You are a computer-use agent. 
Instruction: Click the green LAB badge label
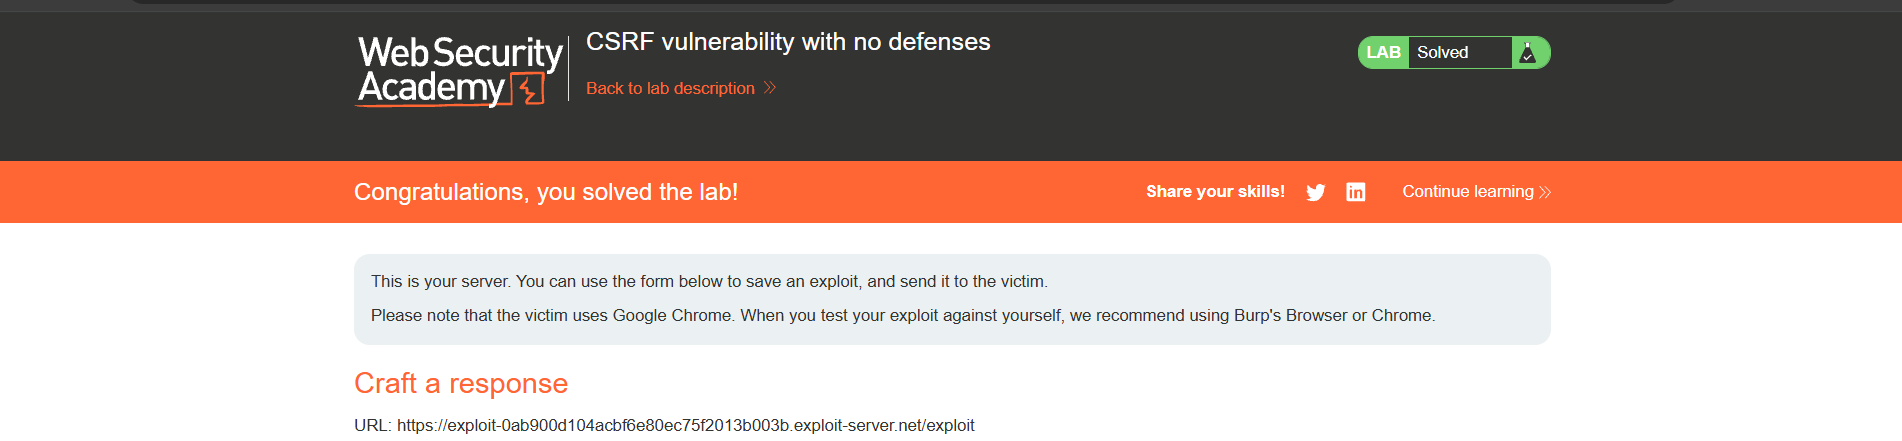[x=1383, y=52]
